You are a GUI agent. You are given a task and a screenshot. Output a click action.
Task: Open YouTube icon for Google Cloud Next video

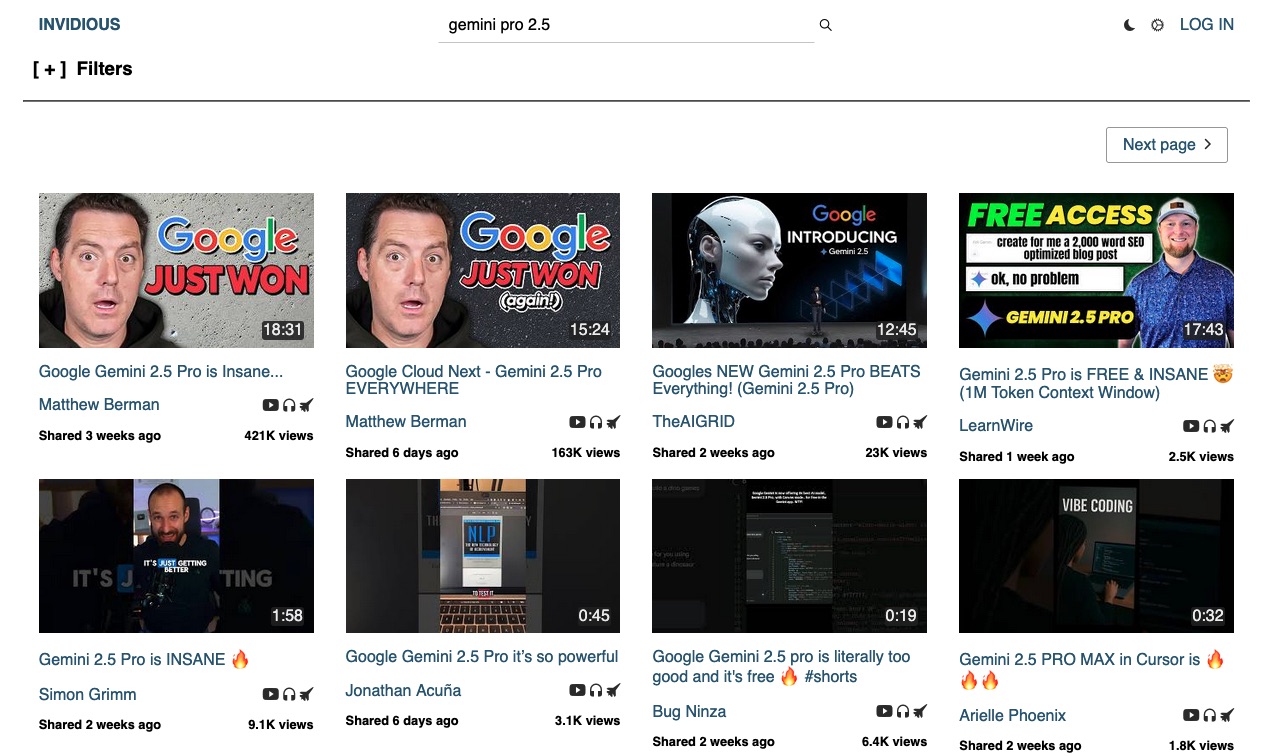coord(577,423)
